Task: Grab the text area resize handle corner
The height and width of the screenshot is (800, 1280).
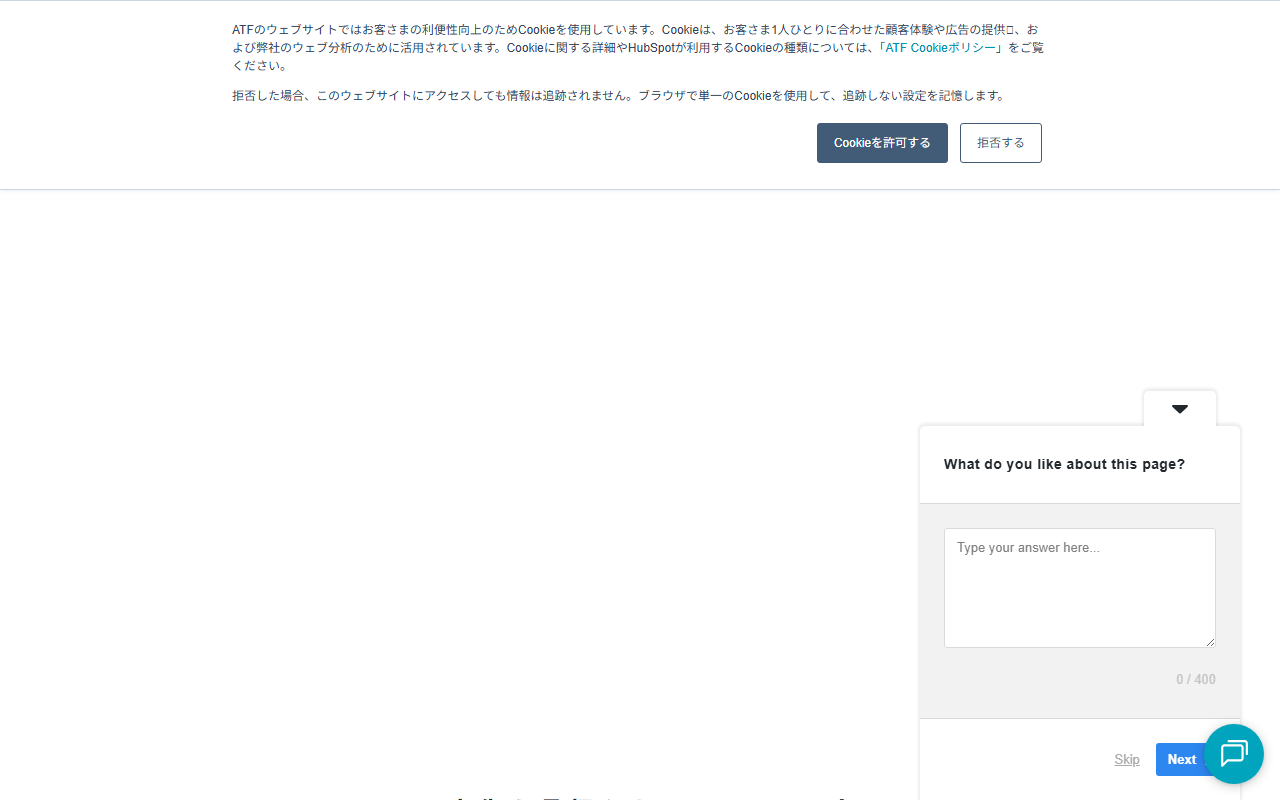Action: pyautogui.click(x=1210, y=642)
